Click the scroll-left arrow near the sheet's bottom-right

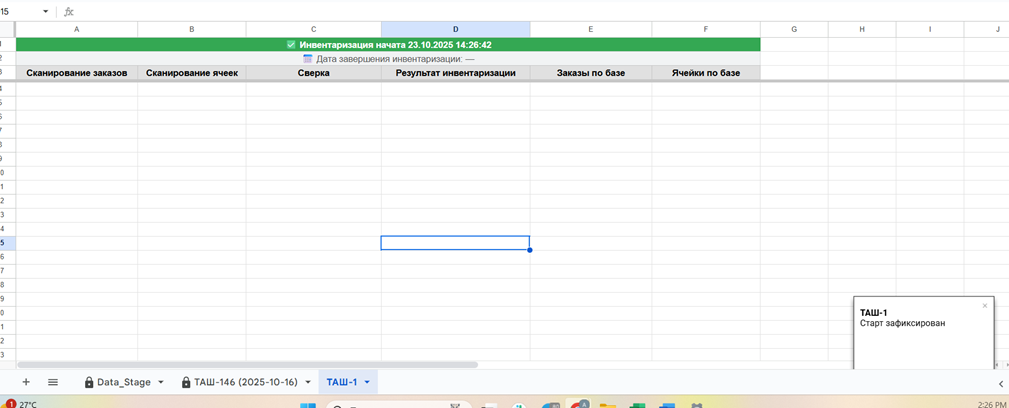click(996, 365)
